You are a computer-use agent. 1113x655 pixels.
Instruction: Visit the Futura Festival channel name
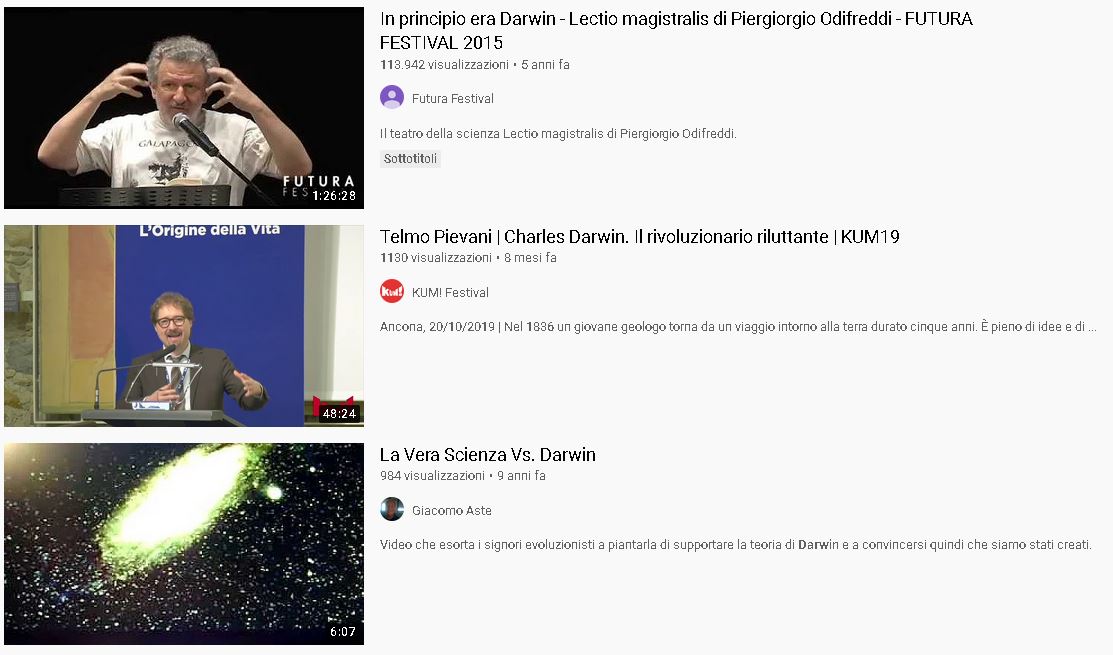point(453,99)
